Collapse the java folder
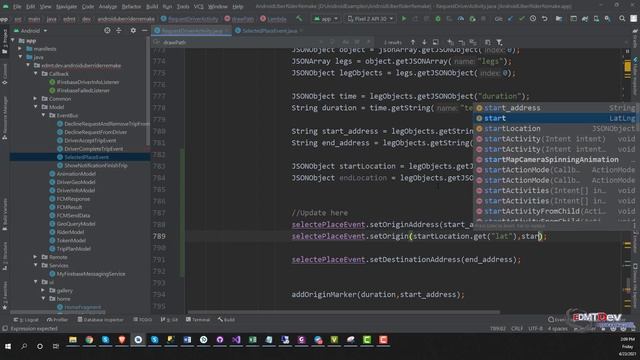 click(20, 57)
